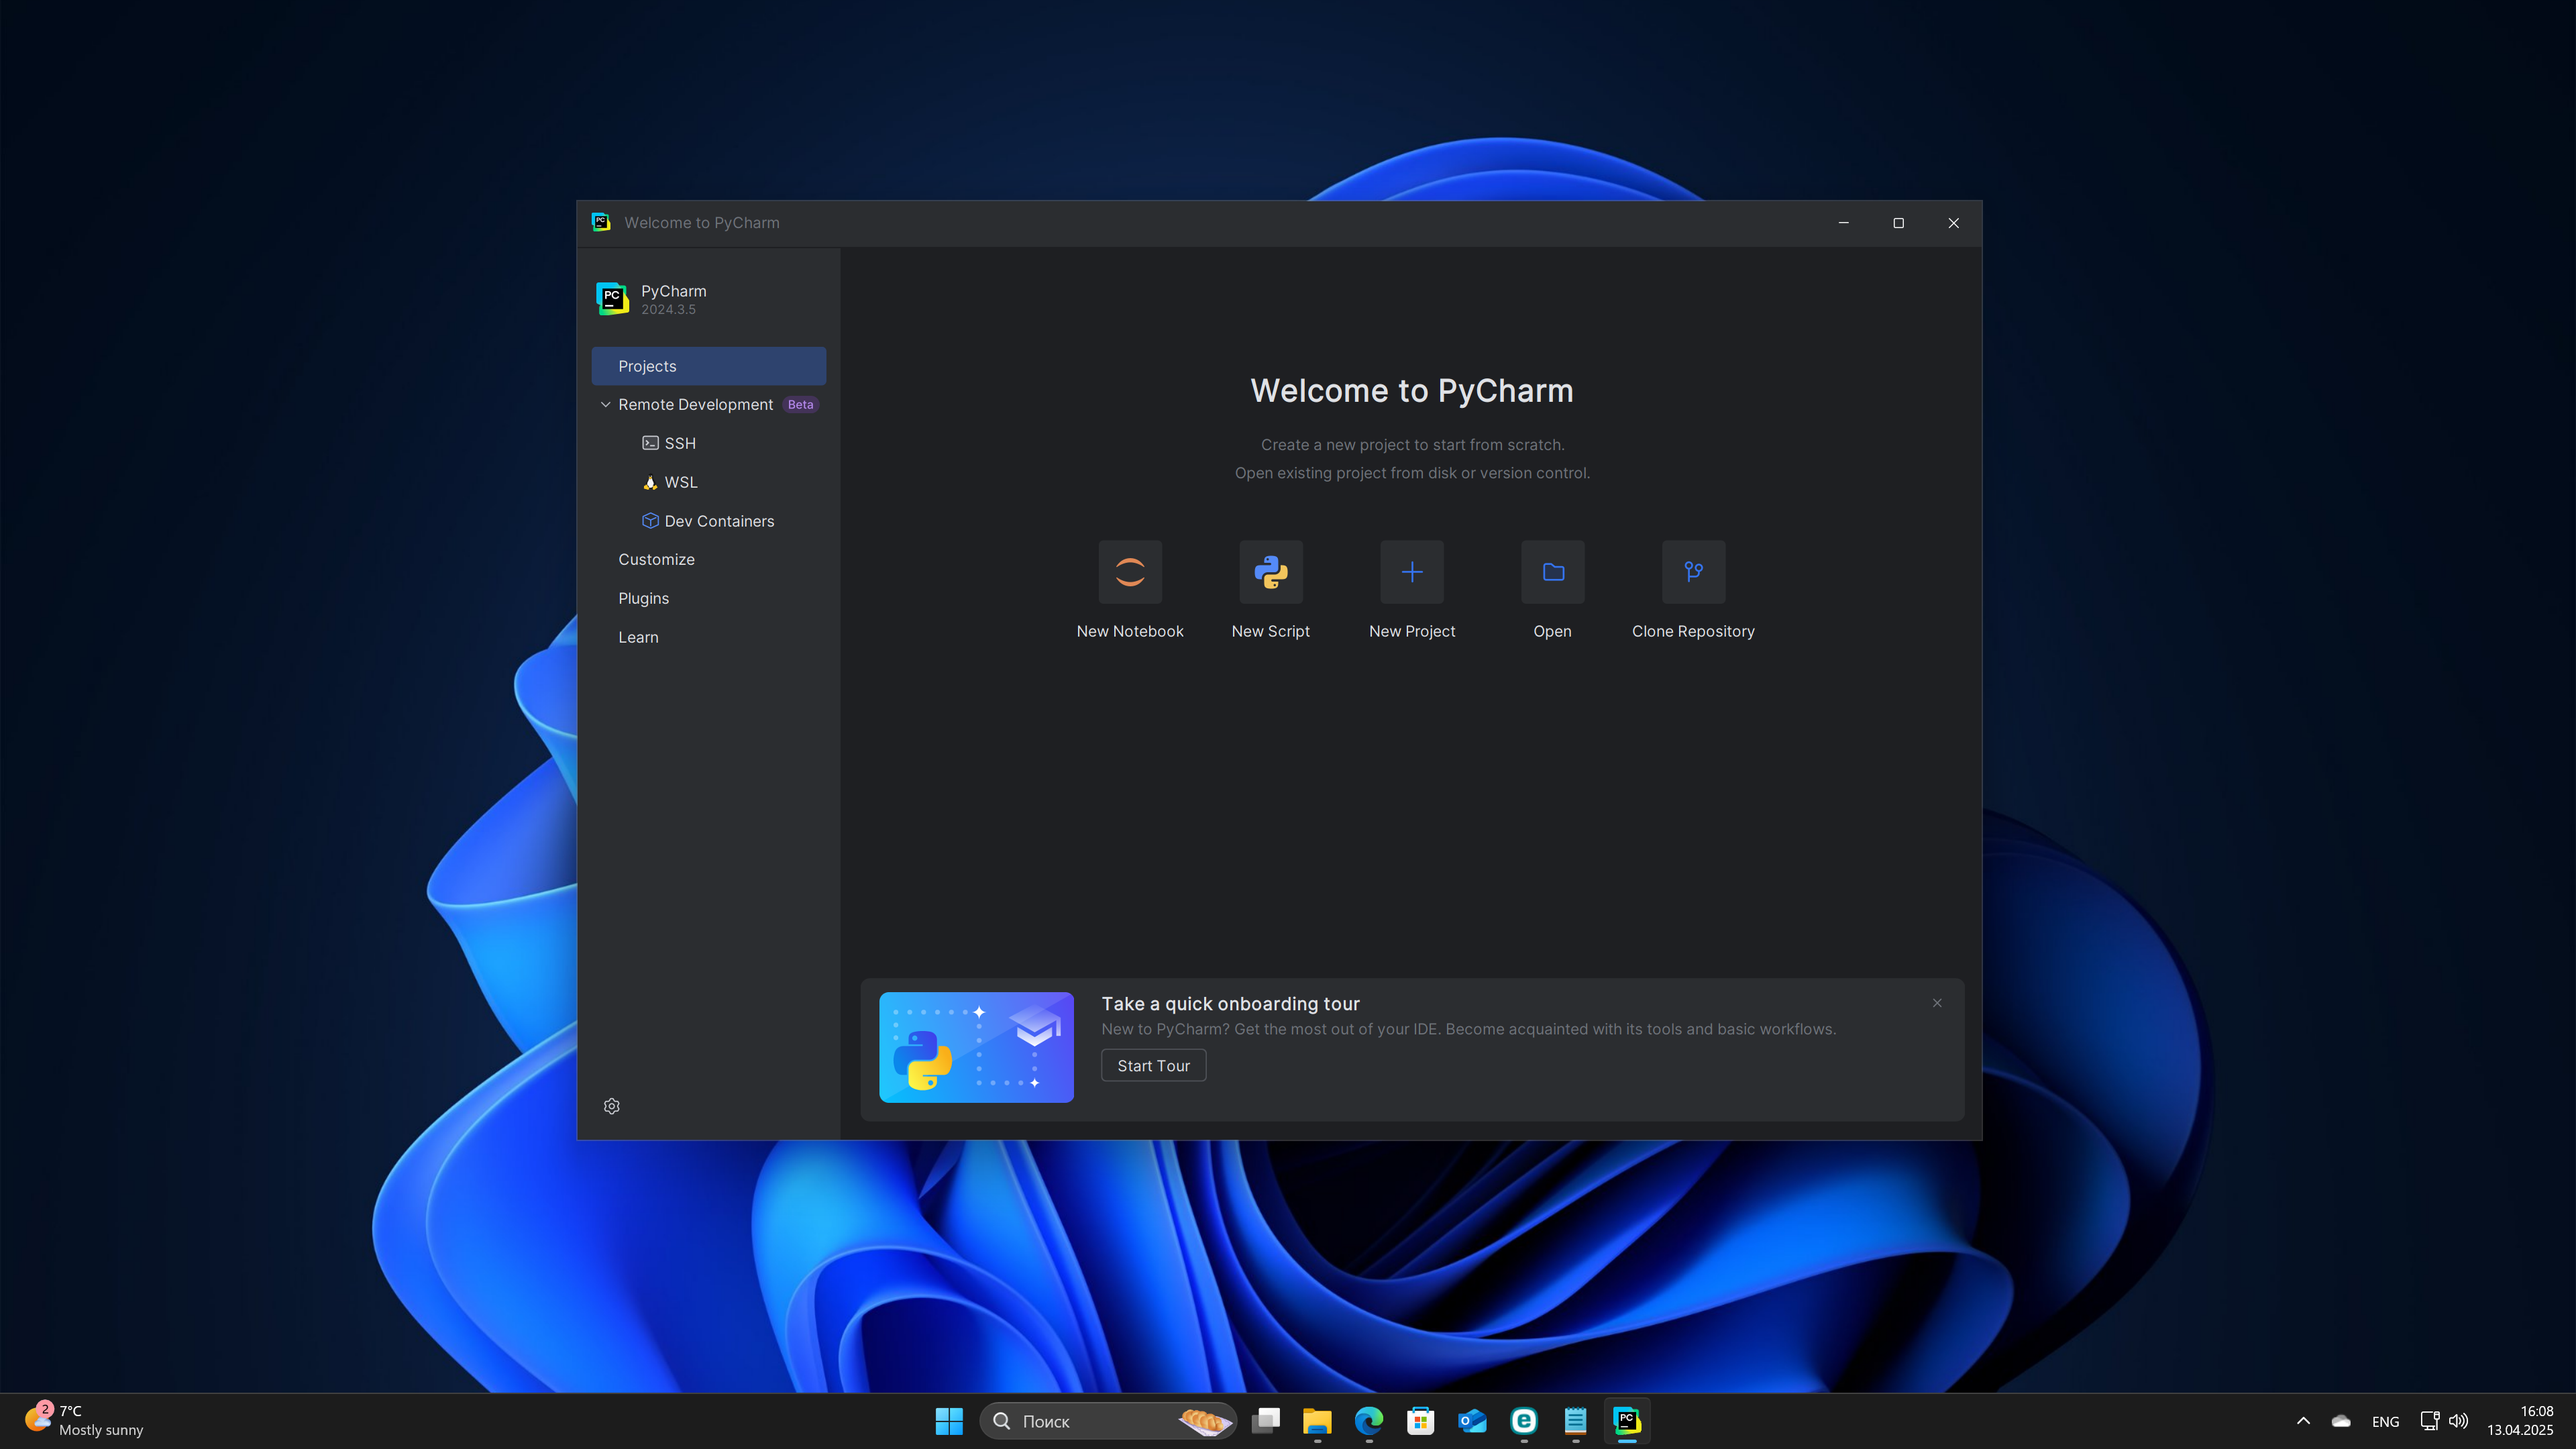Viewport: 2576px width, 1449px height.
Task: Click the OneDrive cloud tray icon
Action: [2341, 1421]
